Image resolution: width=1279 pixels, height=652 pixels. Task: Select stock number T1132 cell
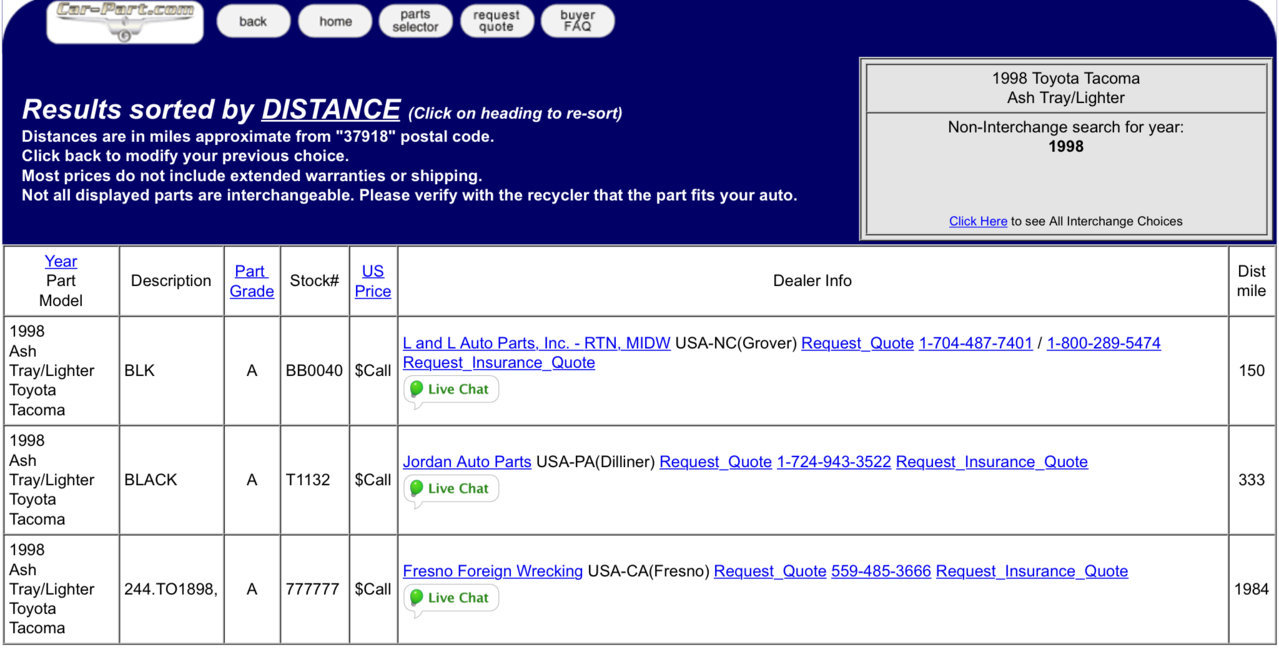click(314, 480)
